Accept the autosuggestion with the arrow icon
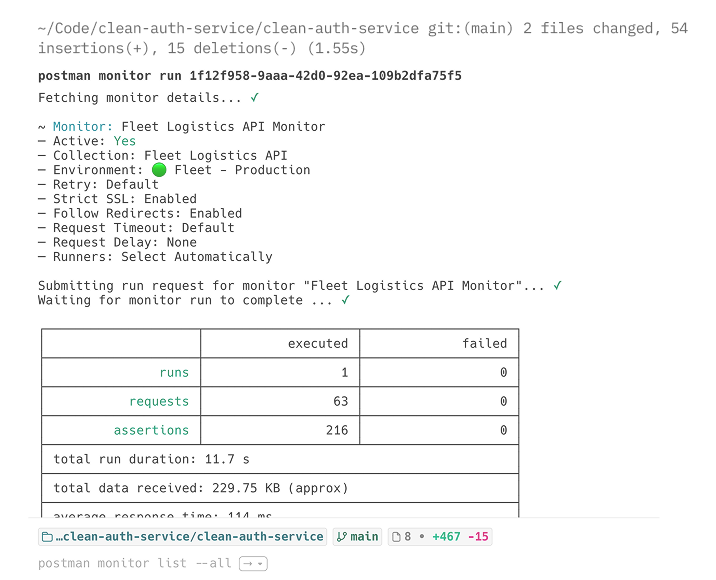 coord(248,564)
